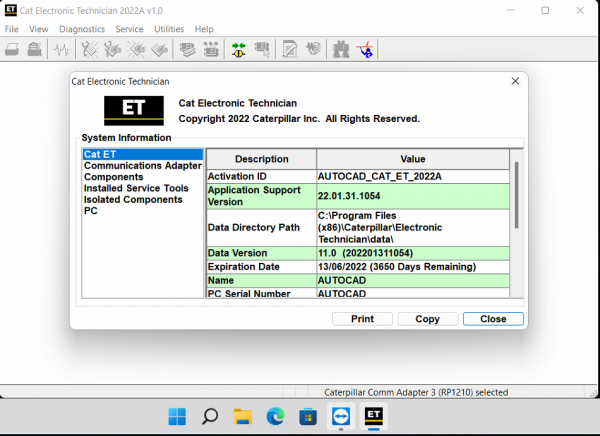
Task: Click the 22.01.31.1054 value
Action: tap(413, 196)
